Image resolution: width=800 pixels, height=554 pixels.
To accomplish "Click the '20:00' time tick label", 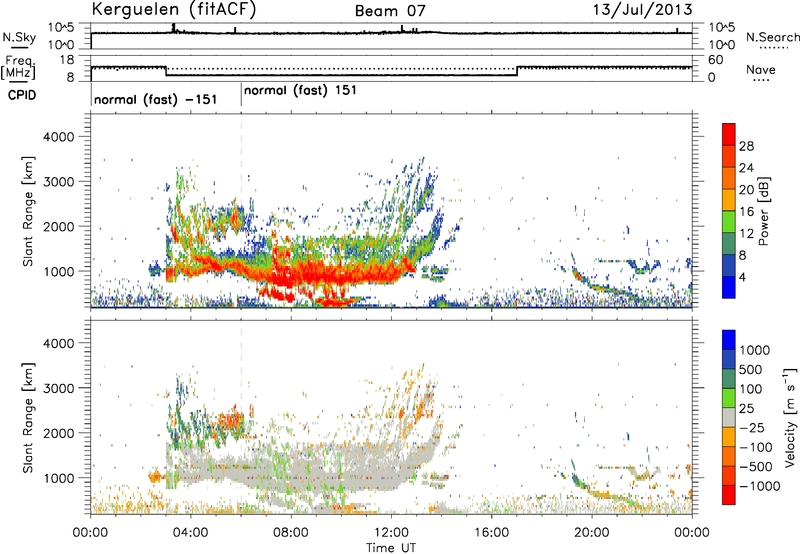I will 592,533.
